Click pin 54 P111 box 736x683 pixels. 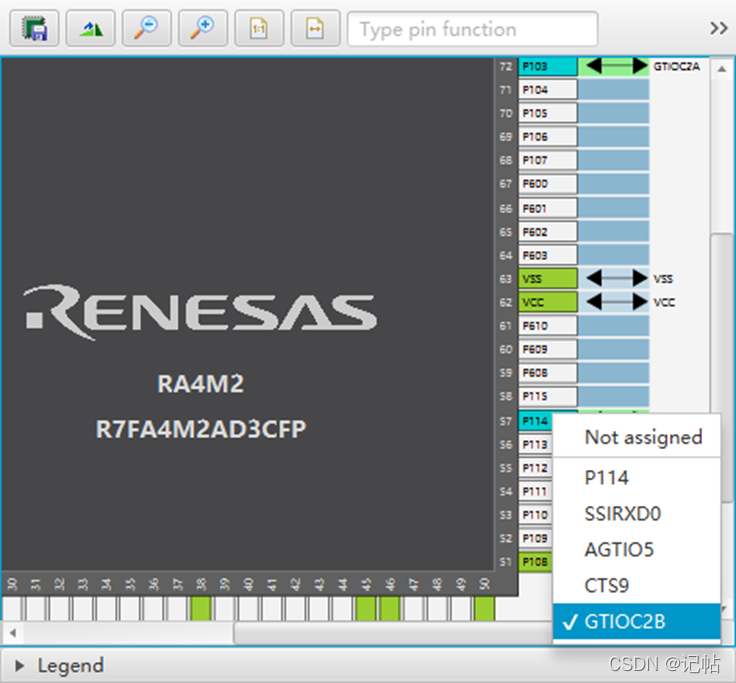point(536,491)
